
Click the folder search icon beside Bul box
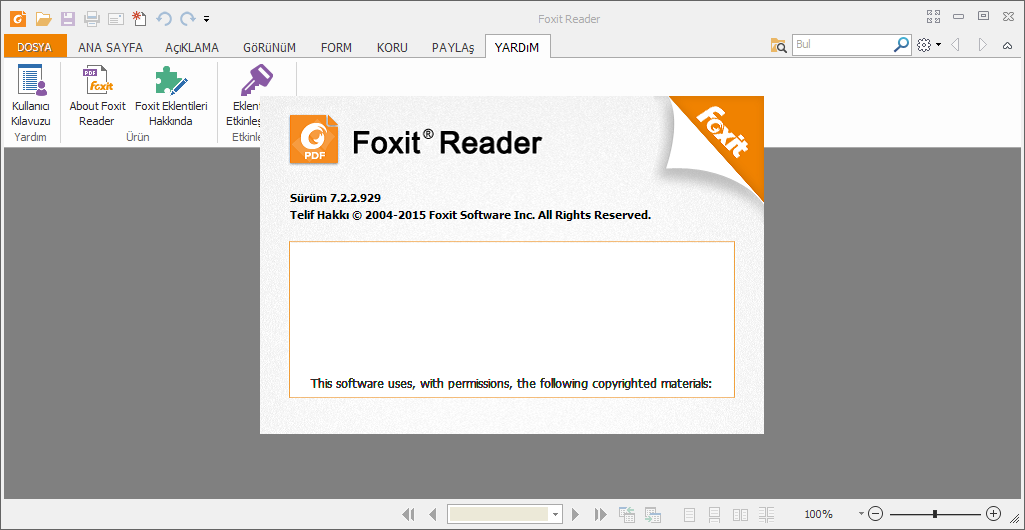tap(778, 45)
